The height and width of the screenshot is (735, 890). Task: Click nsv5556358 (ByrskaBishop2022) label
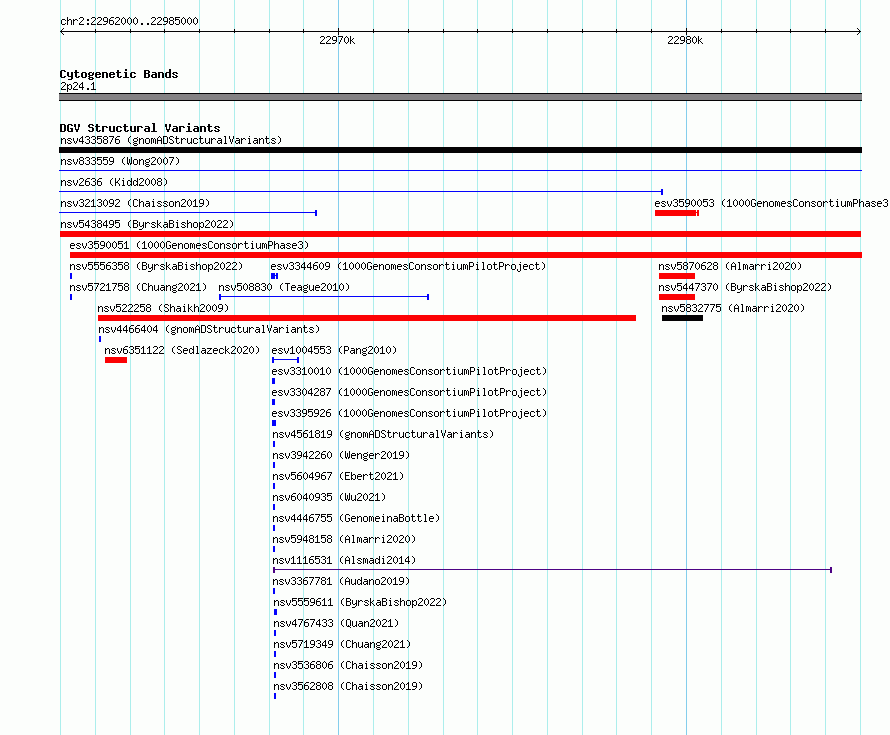tap(156, 266)
